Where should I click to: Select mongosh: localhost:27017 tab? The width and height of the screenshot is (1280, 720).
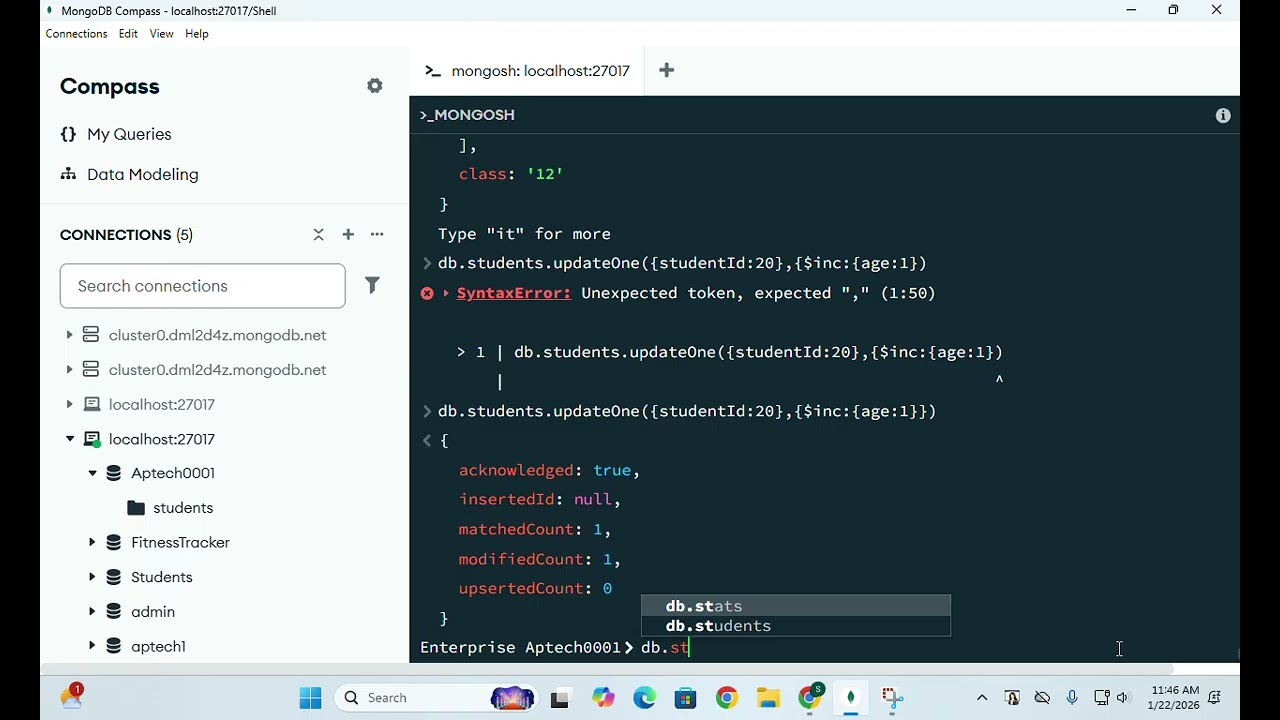527,71
